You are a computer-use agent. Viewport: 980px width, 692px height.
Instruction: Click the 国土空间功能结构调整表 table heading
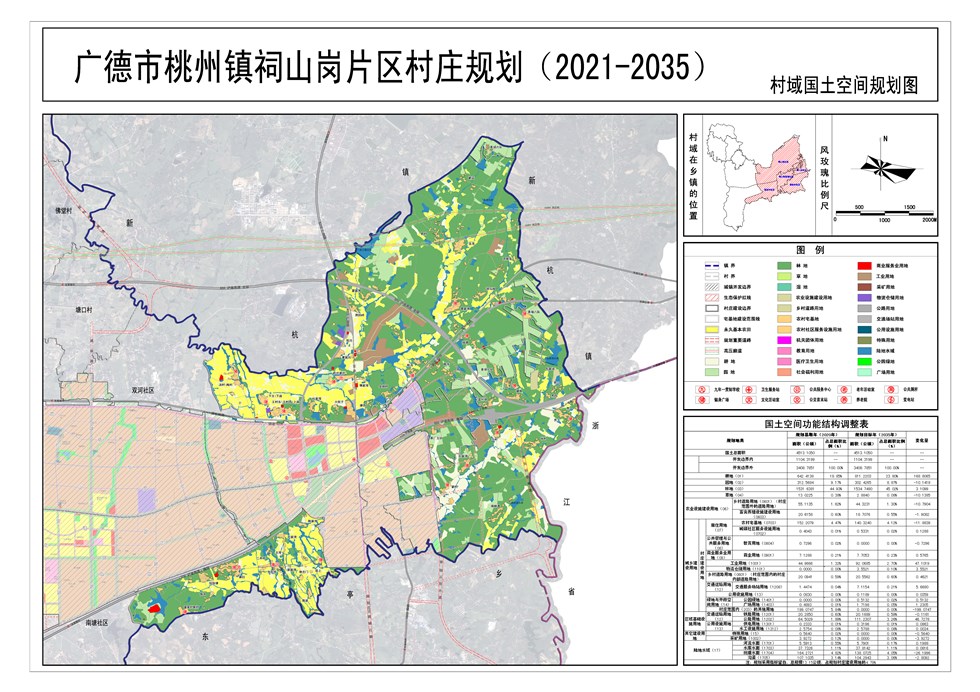(x=810, y=423)
